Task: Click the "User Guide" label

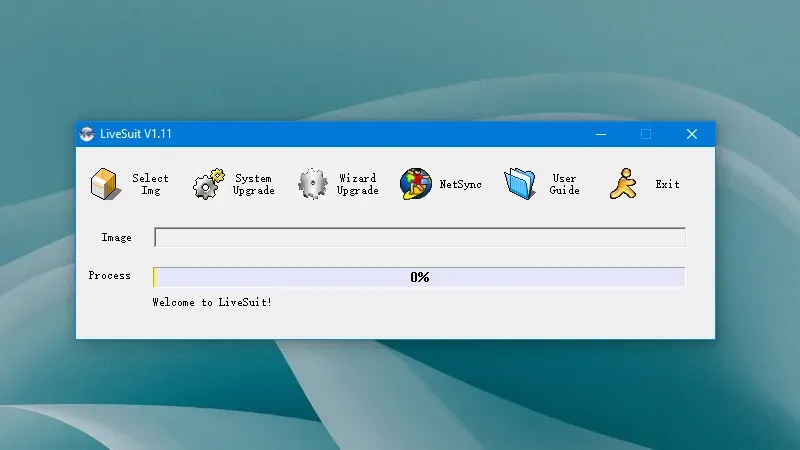Action: pyautogui.click(x=564, y=184)
